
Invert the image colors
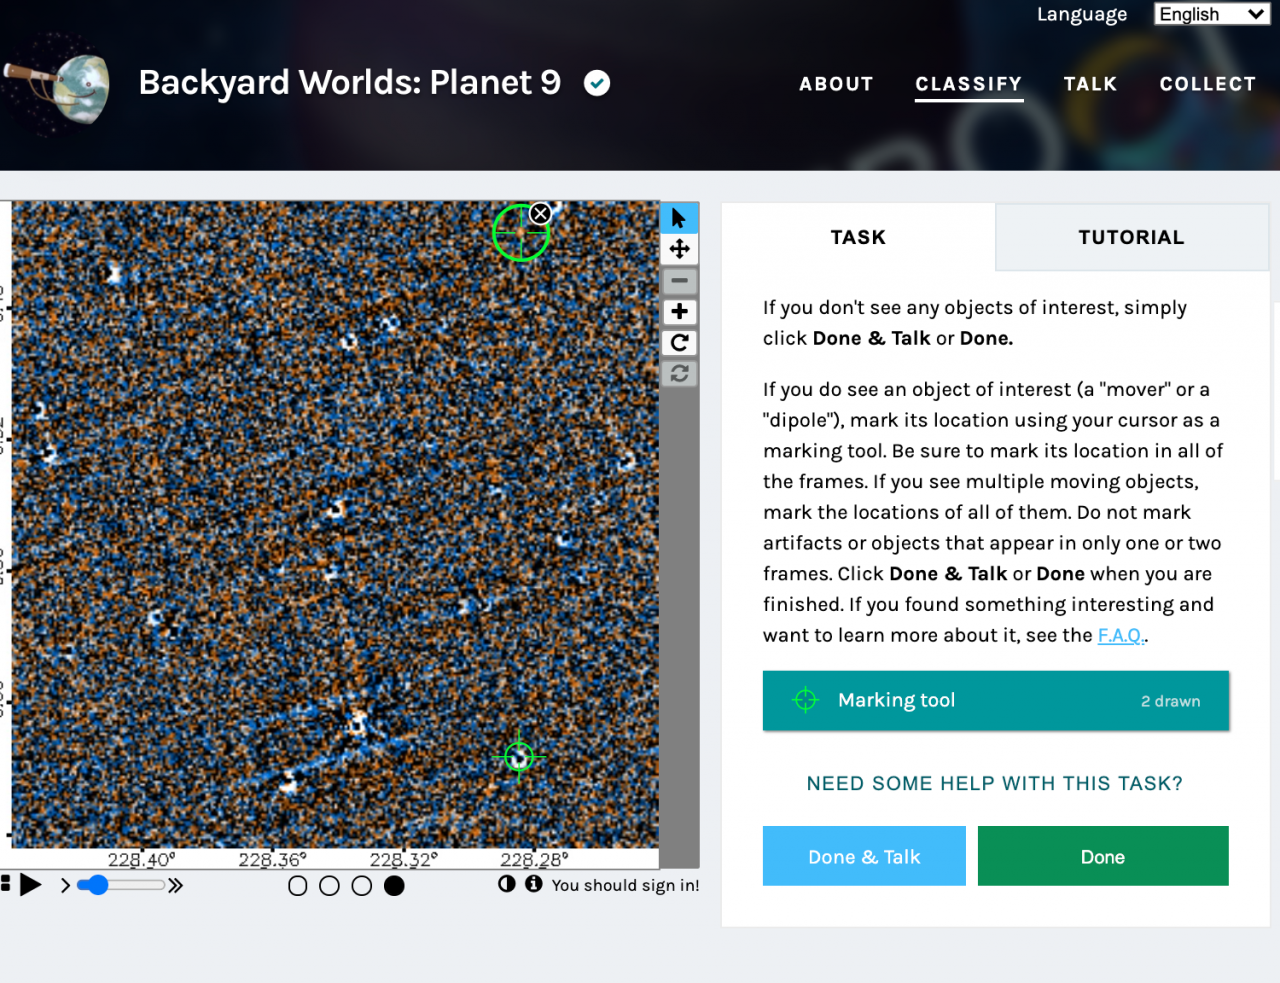click(x=507, y=884)
